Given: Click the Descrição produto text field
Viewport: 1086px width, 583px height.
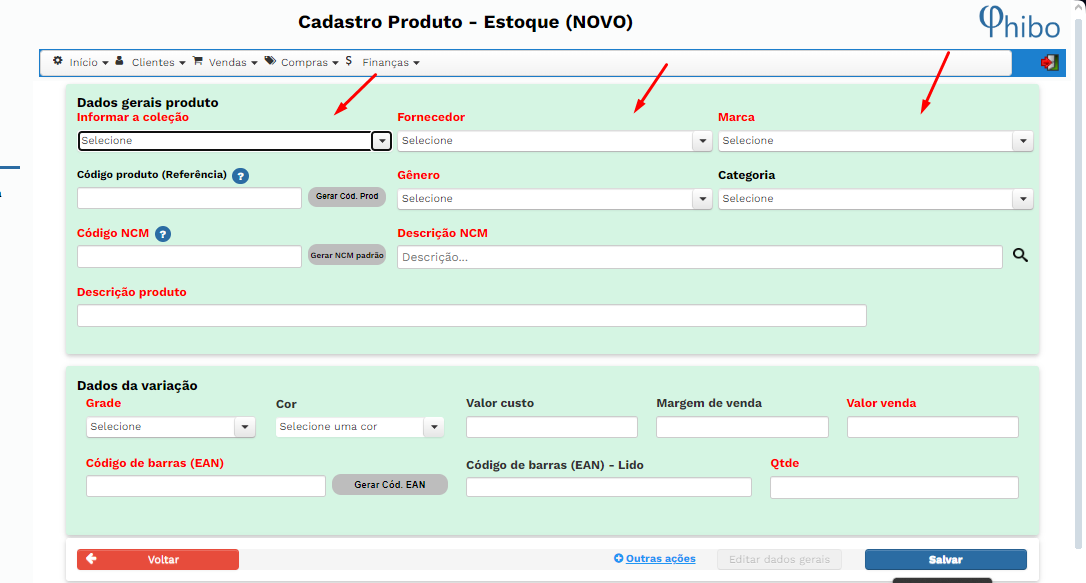Looking at the screenshot, I should [x=471, y=316].
